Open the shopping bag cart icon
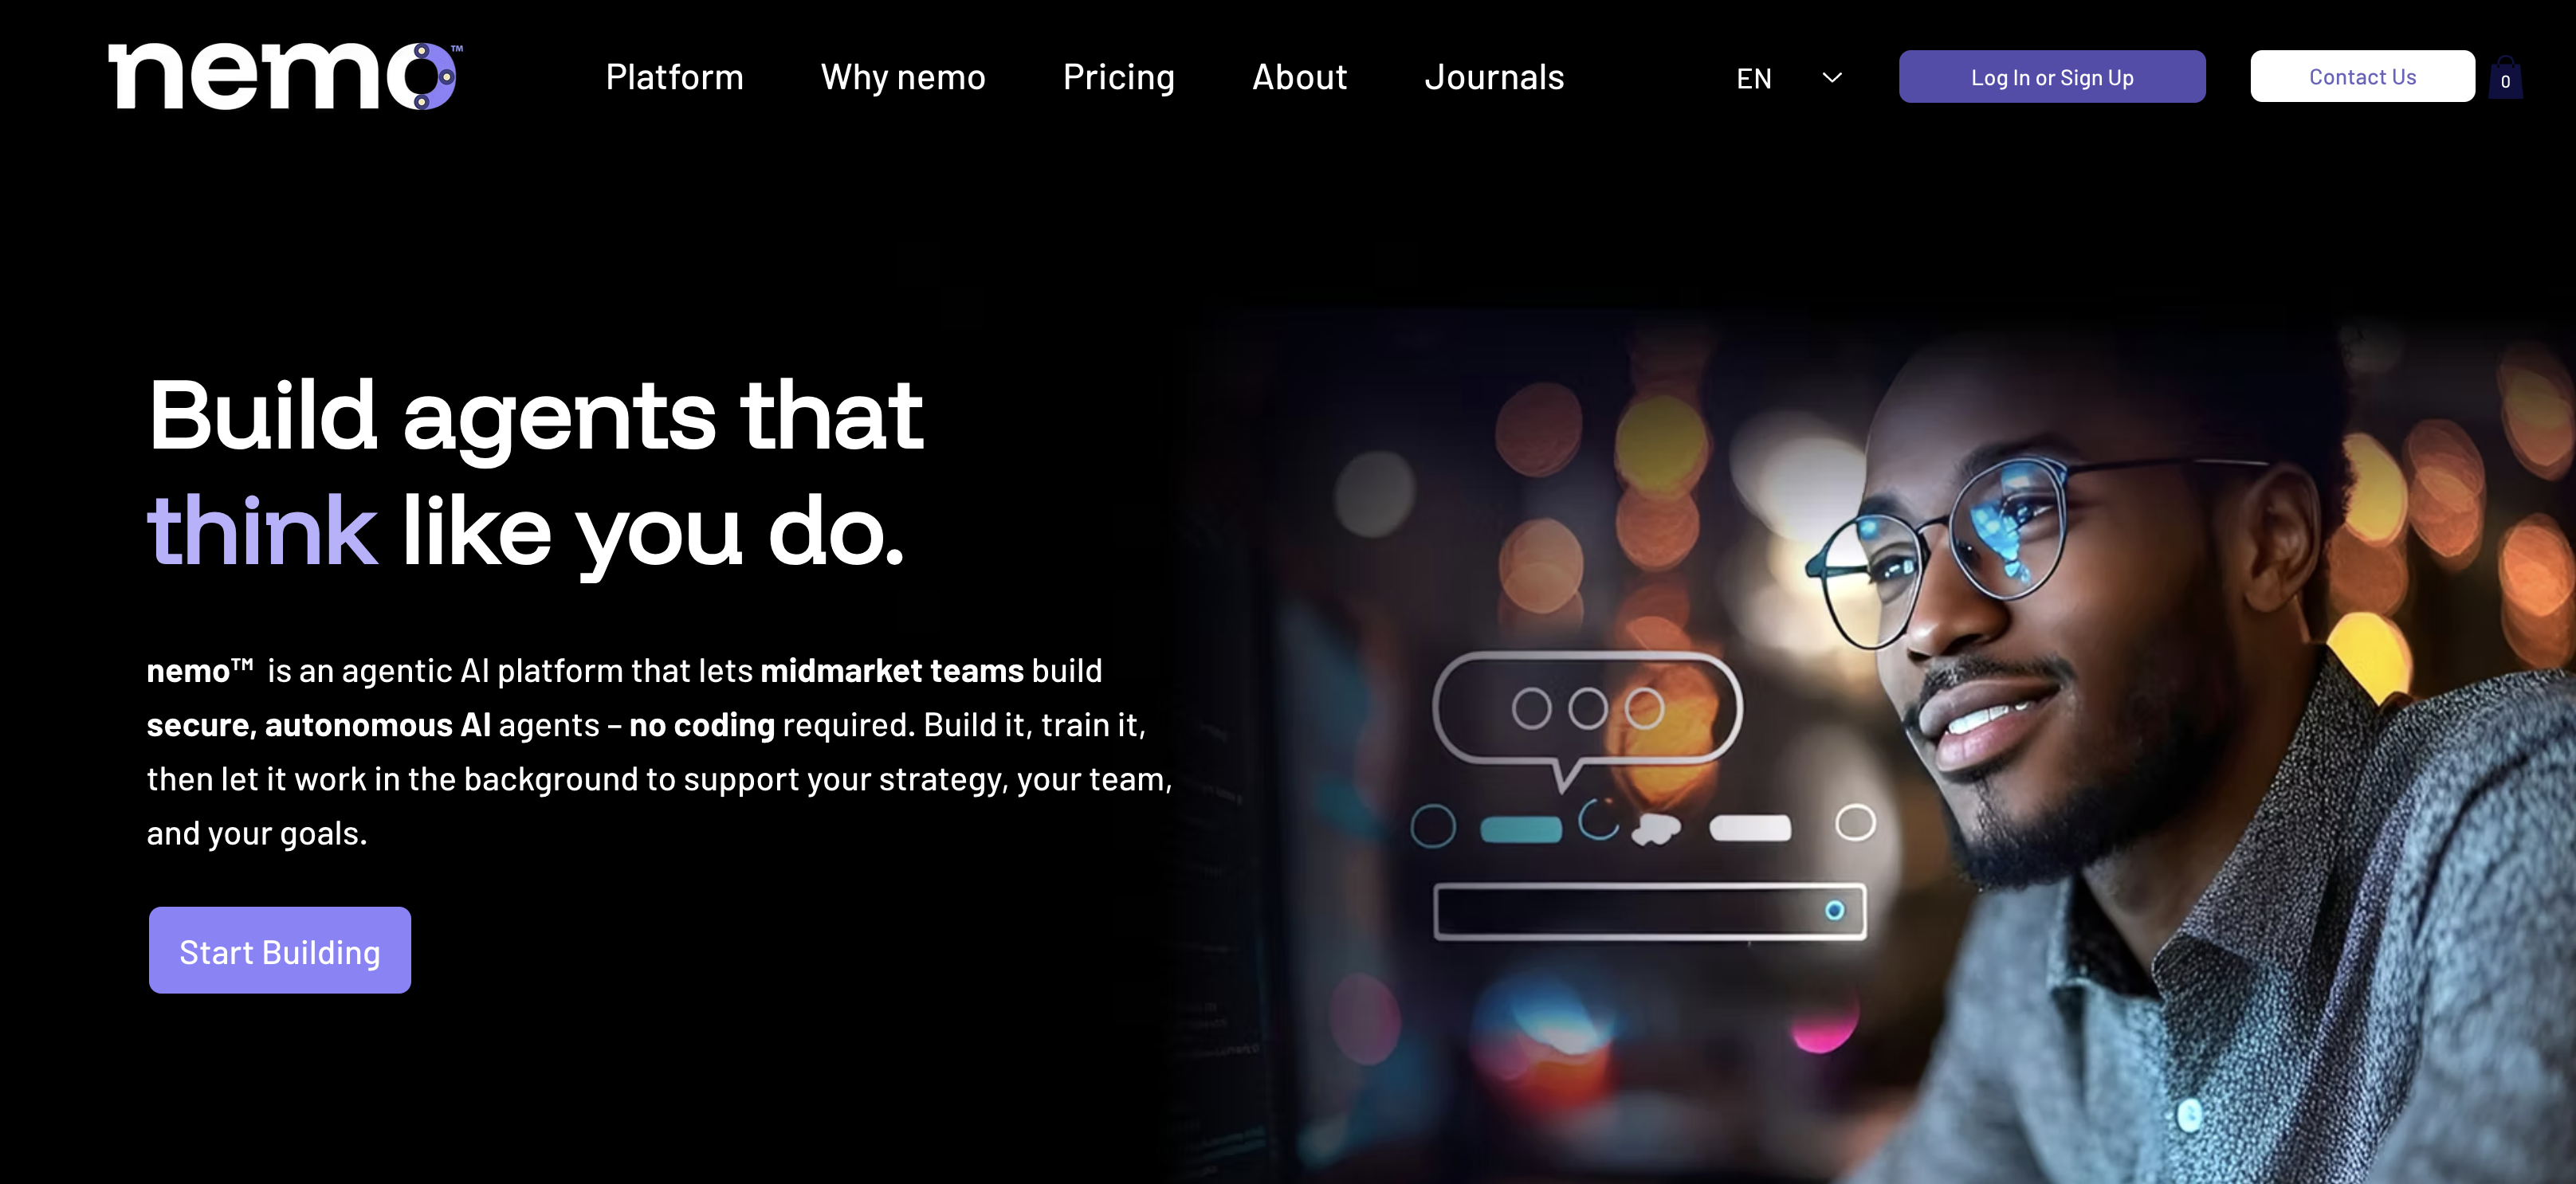The height and width of the screenshot is (1184, 2576). click(x=2505, y=77)
